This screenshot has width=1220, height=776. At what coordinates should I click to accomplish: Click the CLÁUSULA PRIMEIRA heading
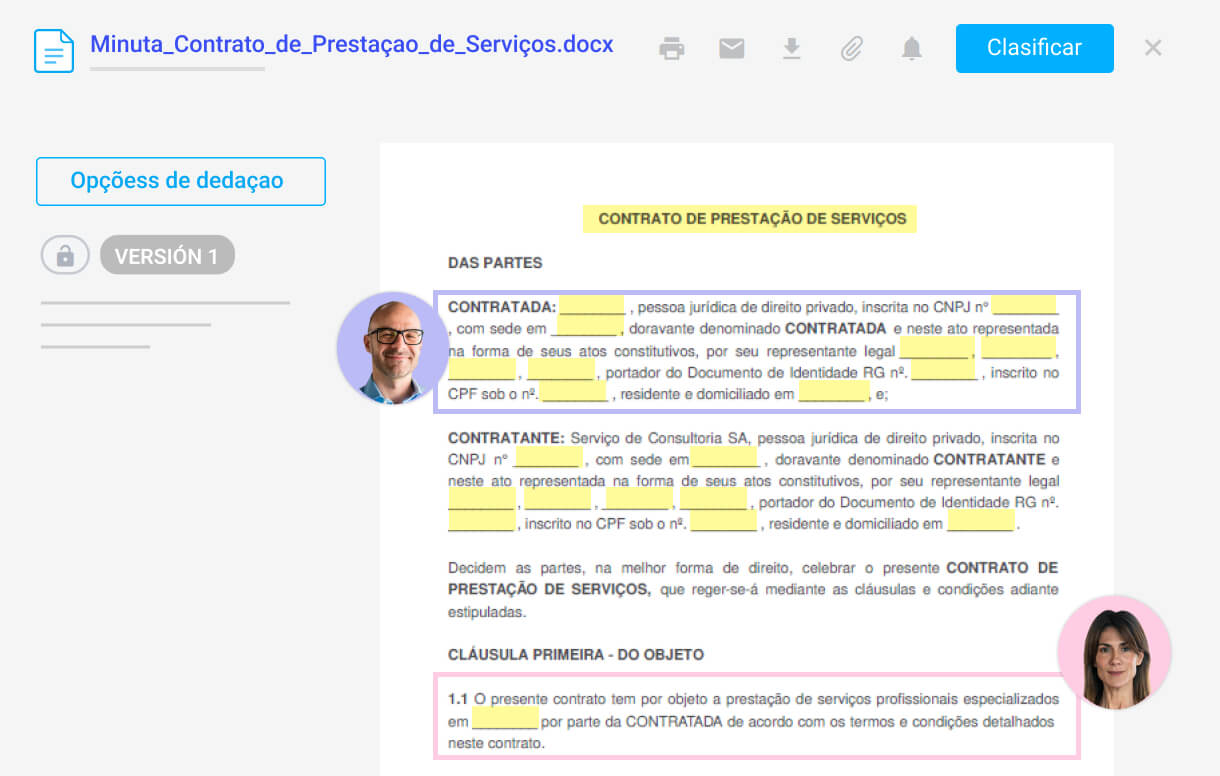[576, 655]
